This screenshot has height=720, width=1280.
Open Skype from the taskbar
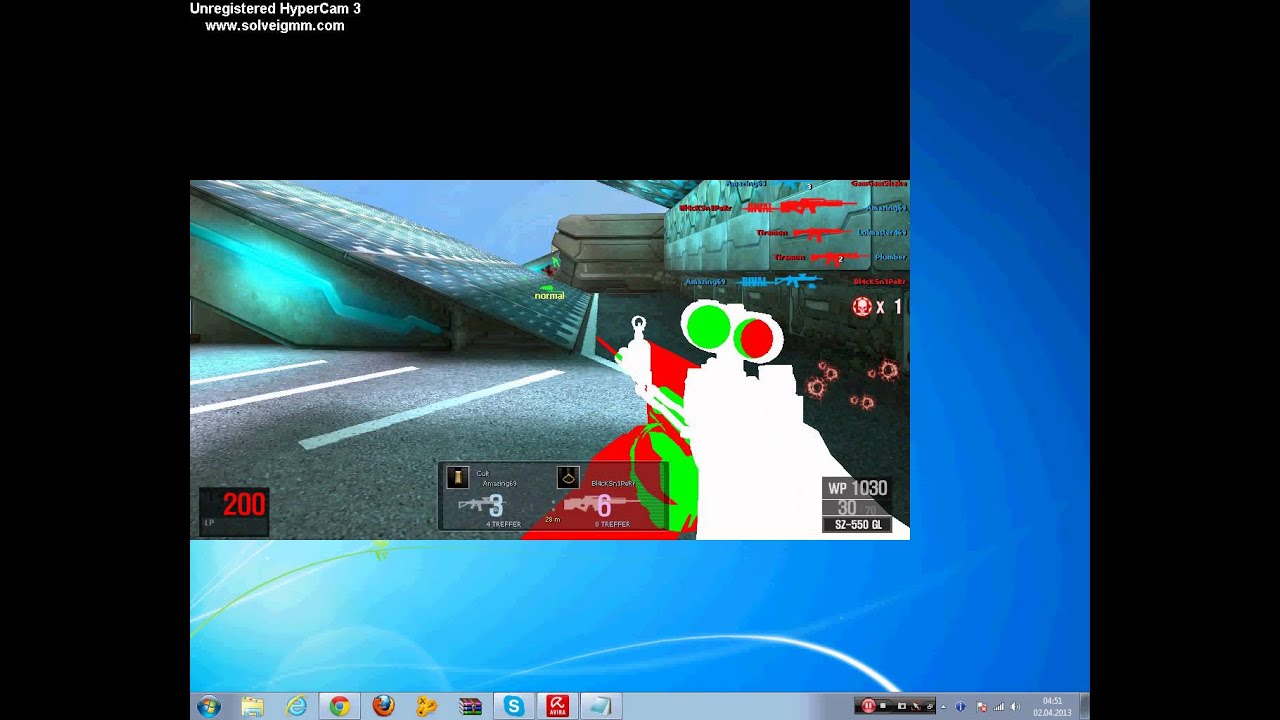(514, 706)
